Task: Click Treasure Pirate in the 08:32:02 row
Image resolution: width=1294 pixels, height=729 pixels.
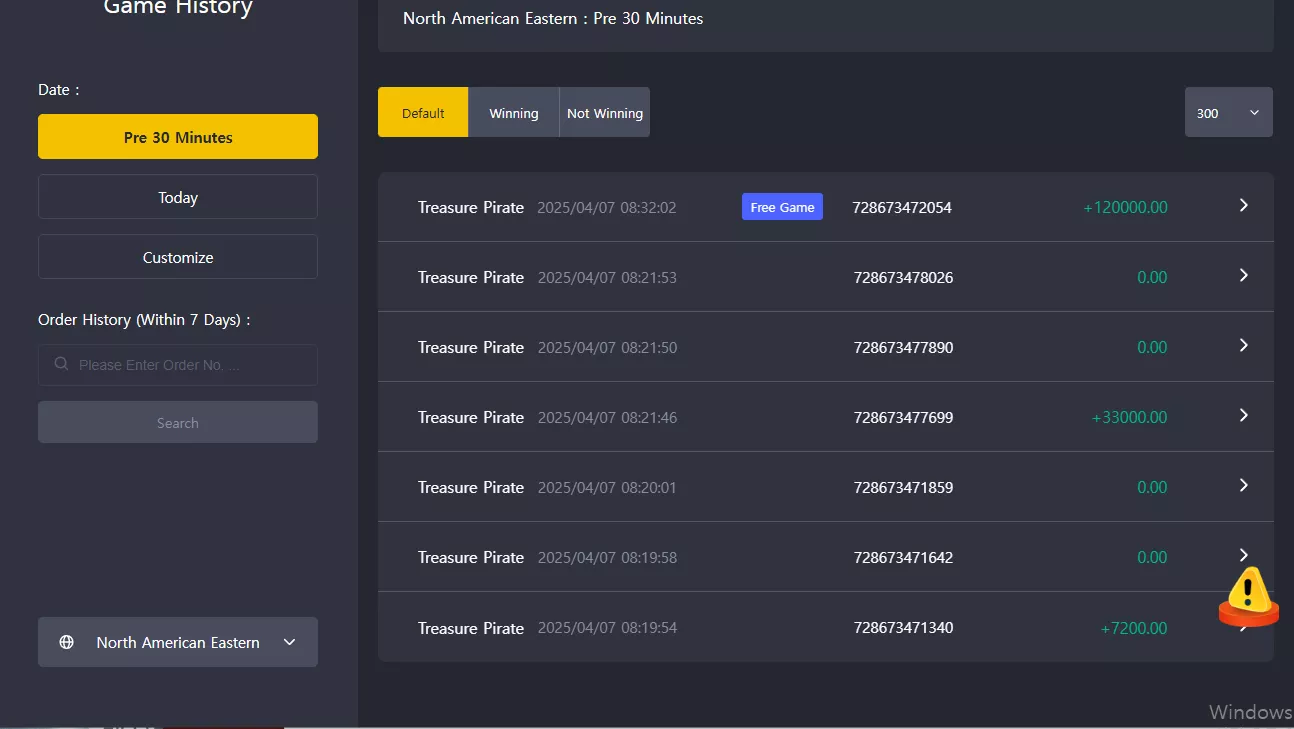Action: click(471, 208)
